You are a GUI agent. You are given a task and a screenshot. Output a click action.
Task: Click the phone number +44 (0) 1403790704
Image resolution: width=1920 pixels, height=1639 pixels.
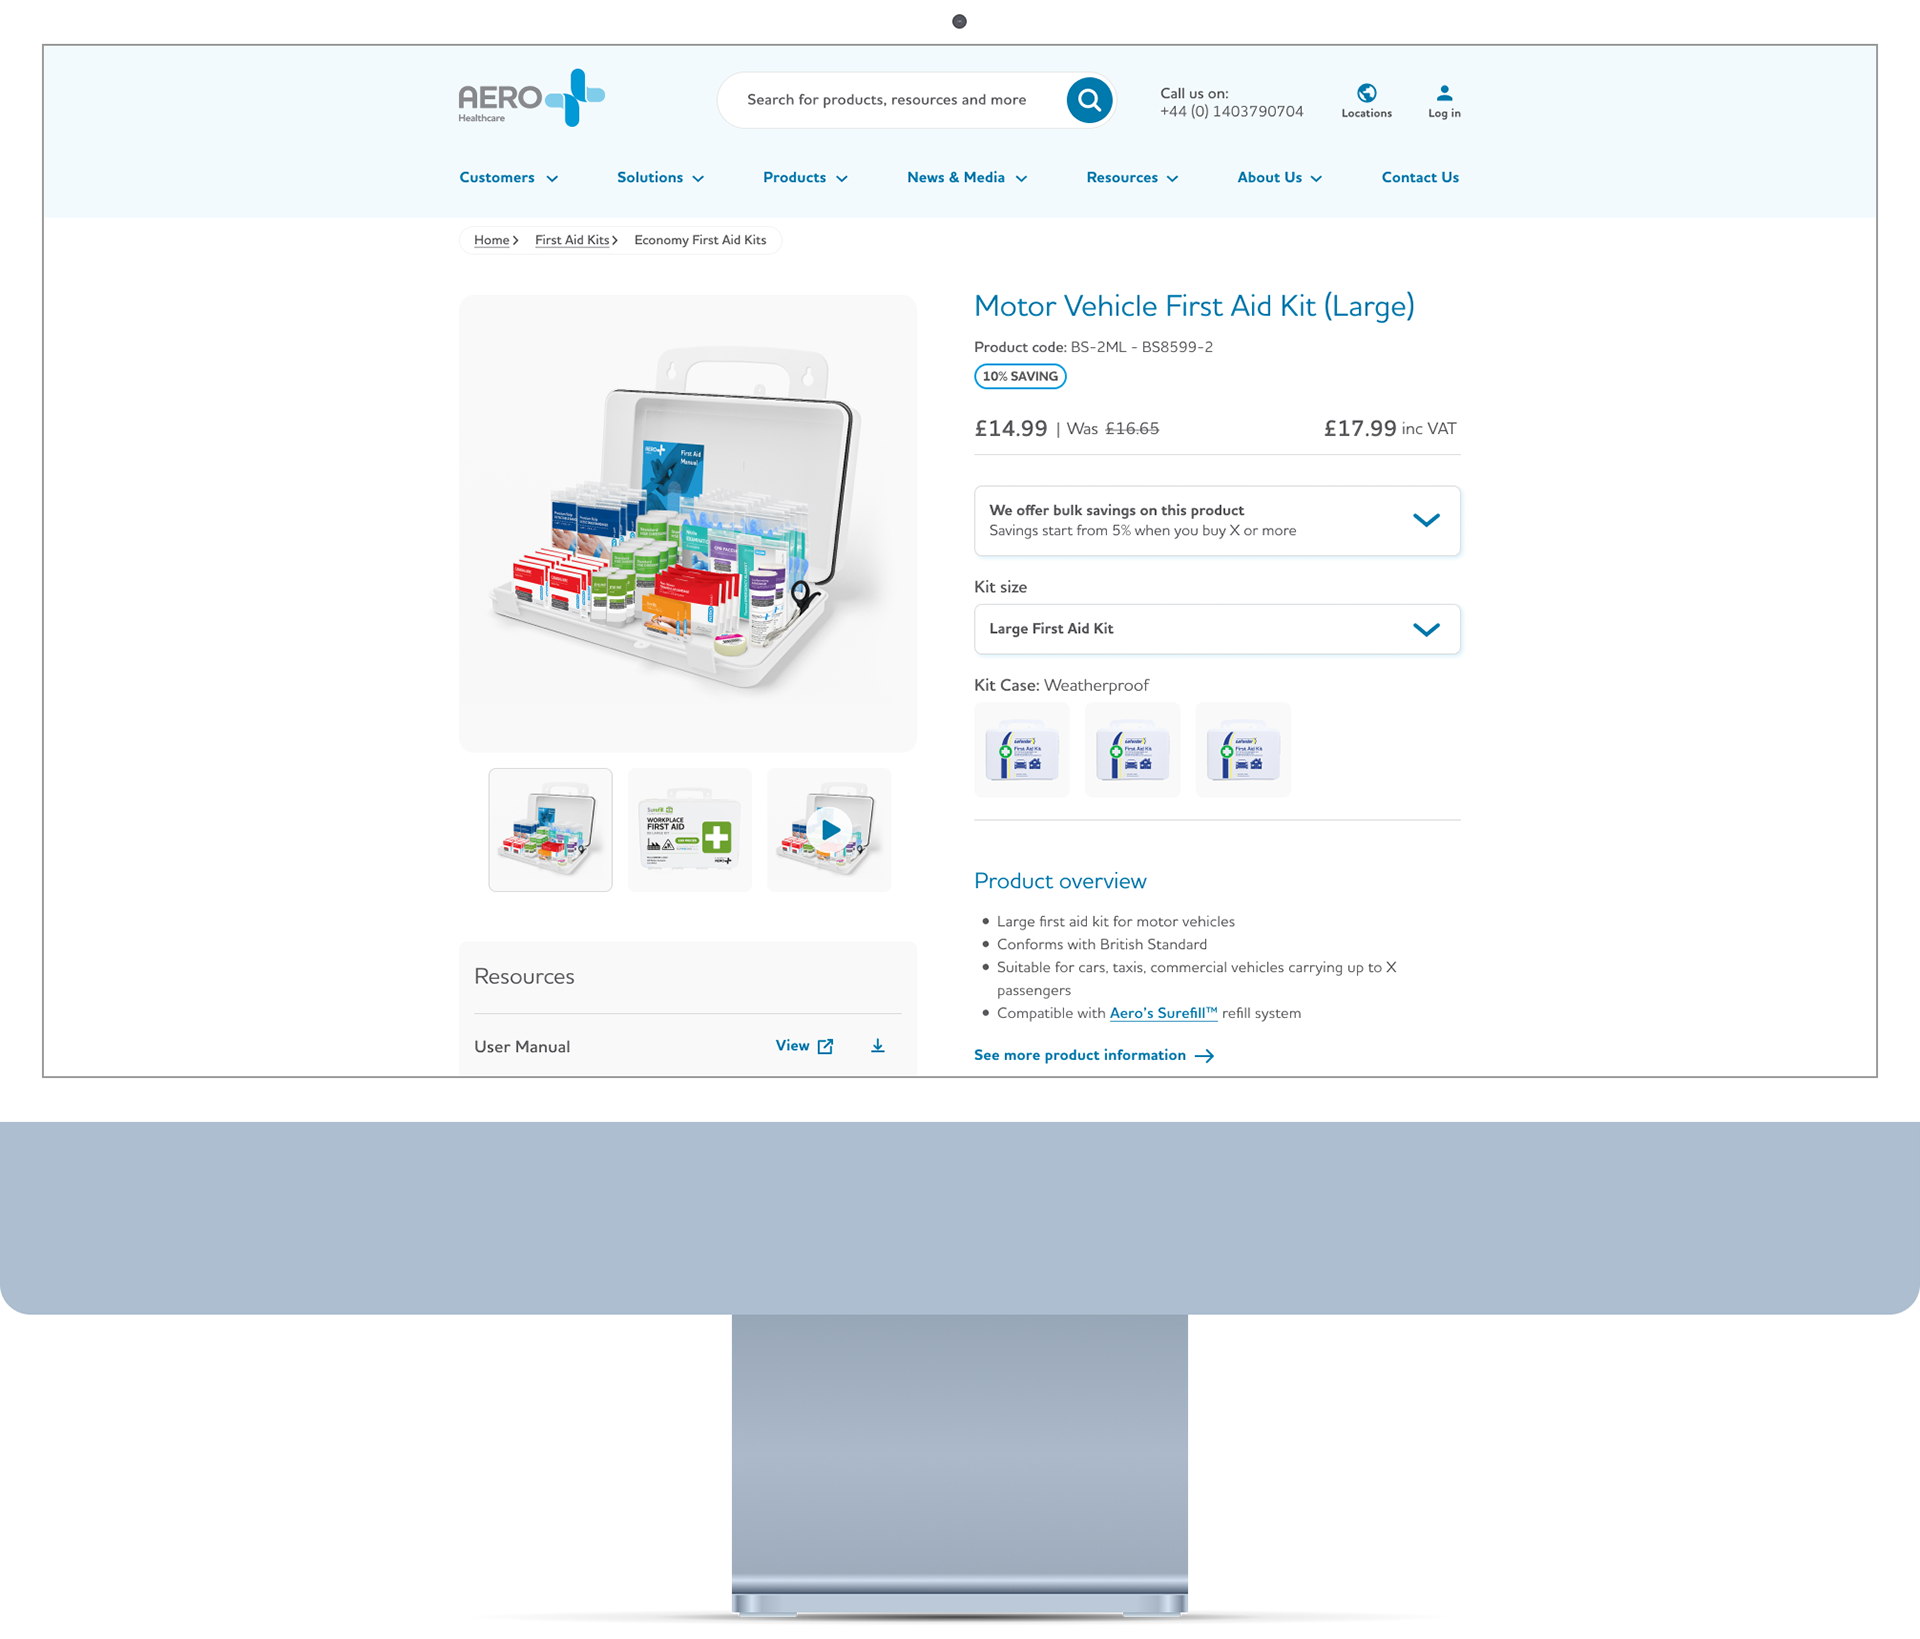1231,112
